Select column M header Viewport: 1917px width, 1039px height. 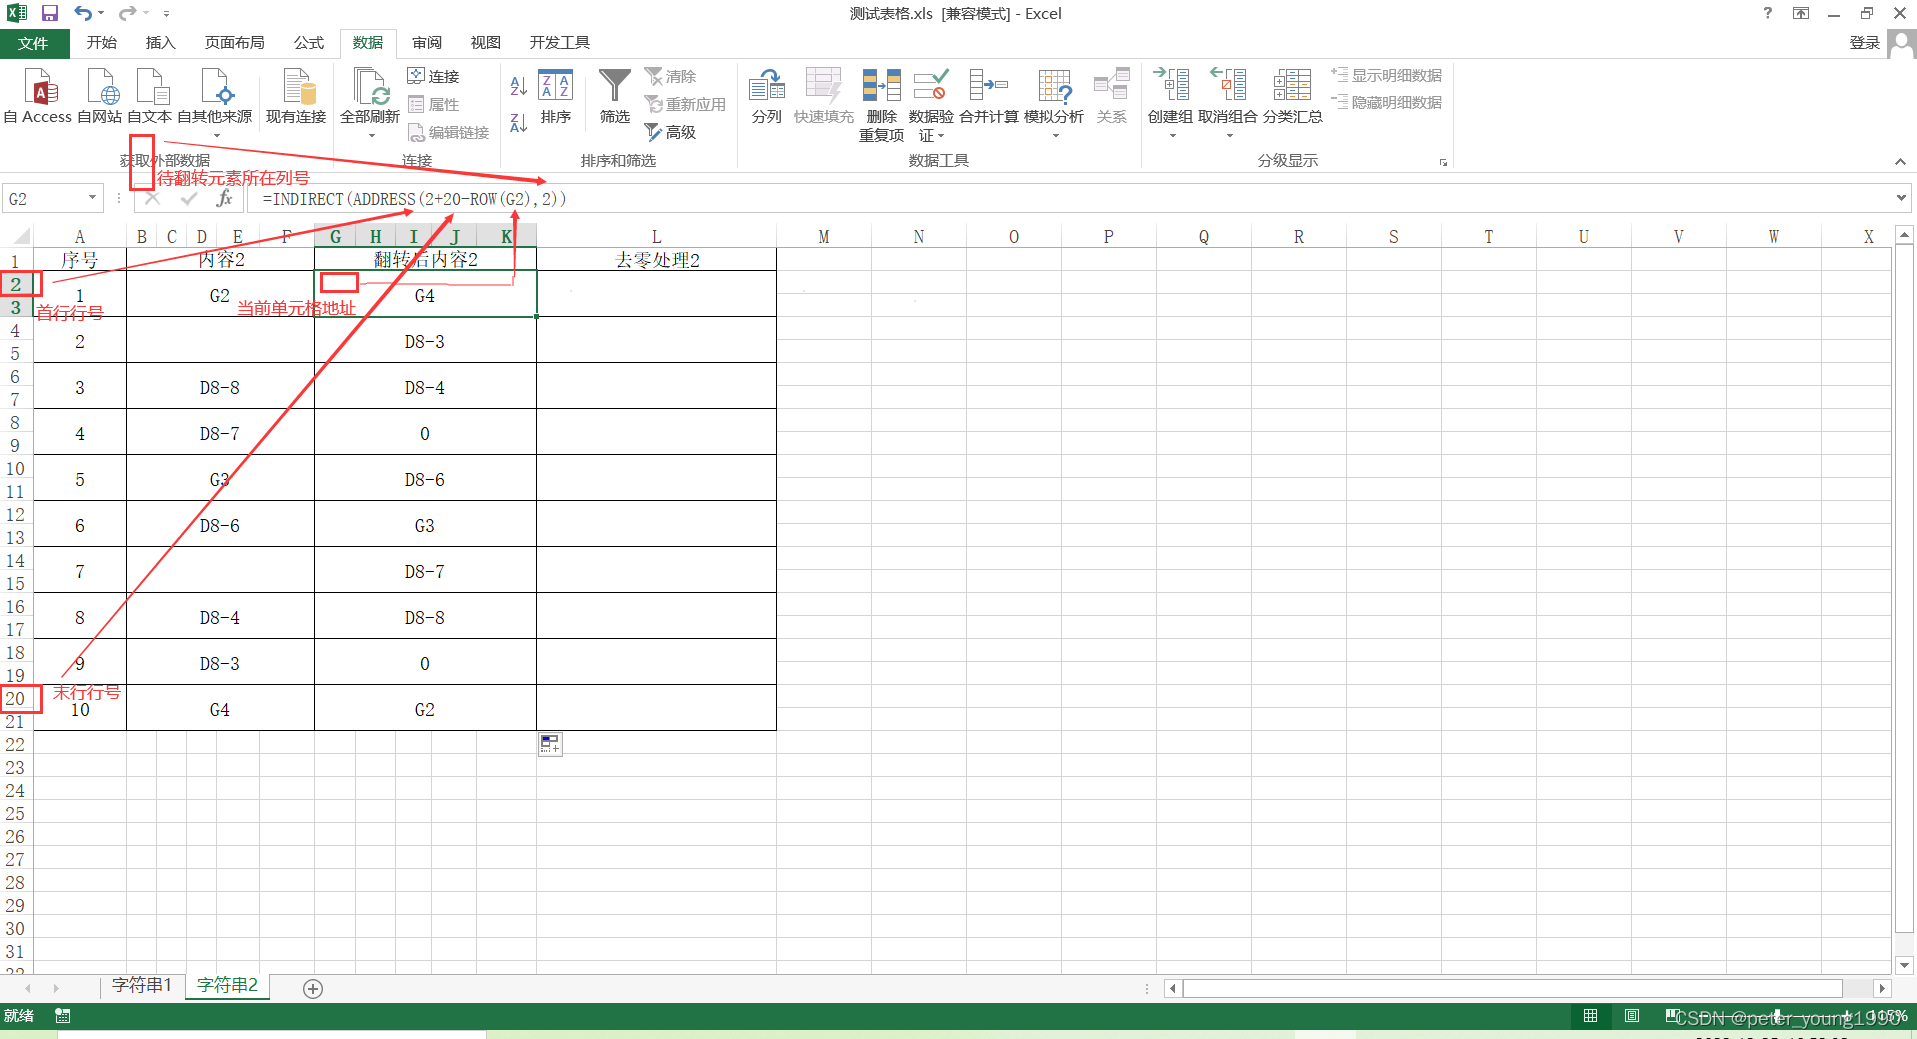click(x=823, y=237)
